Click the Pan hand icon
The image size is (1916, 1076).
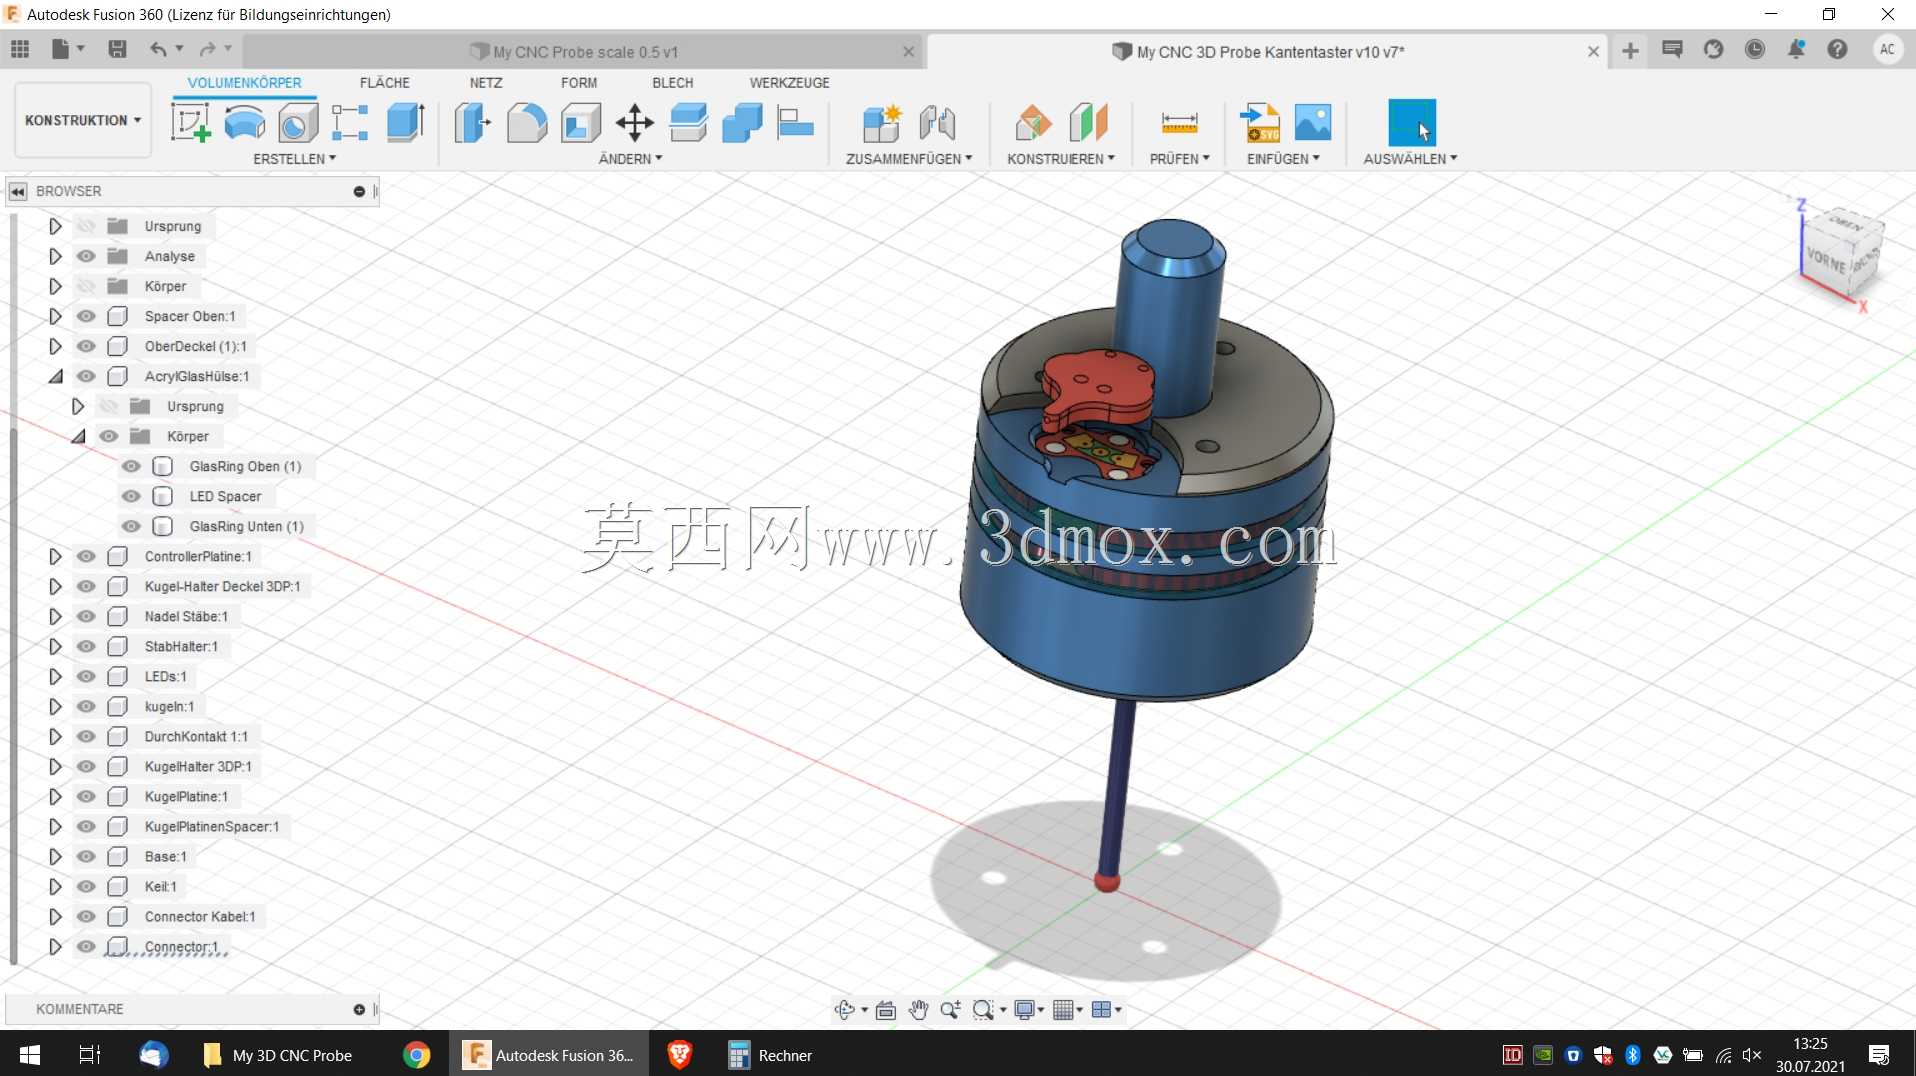click(918, 1010)
